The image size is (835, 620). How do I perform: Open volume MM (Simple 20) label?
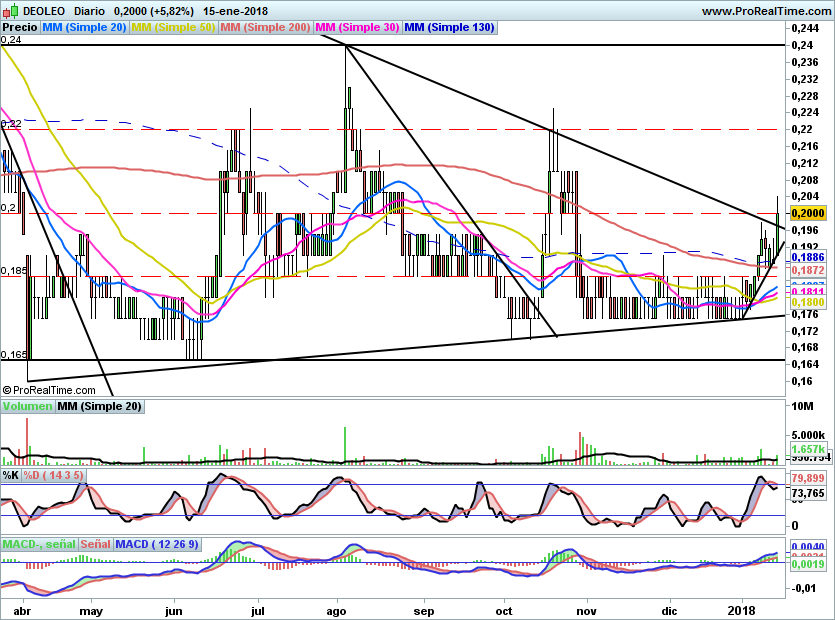pos(99,406)
